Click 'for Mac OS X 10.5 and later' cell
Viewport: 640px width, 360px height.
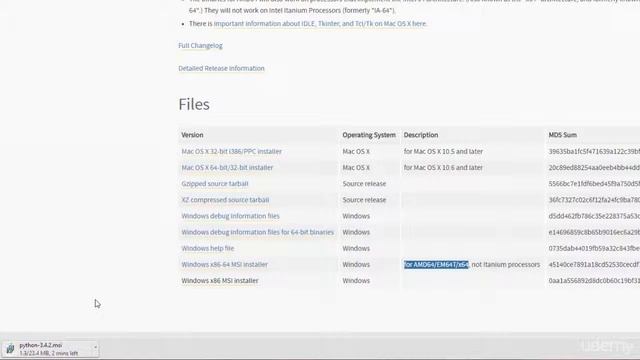pyautogui.click(x=443, y=151)
